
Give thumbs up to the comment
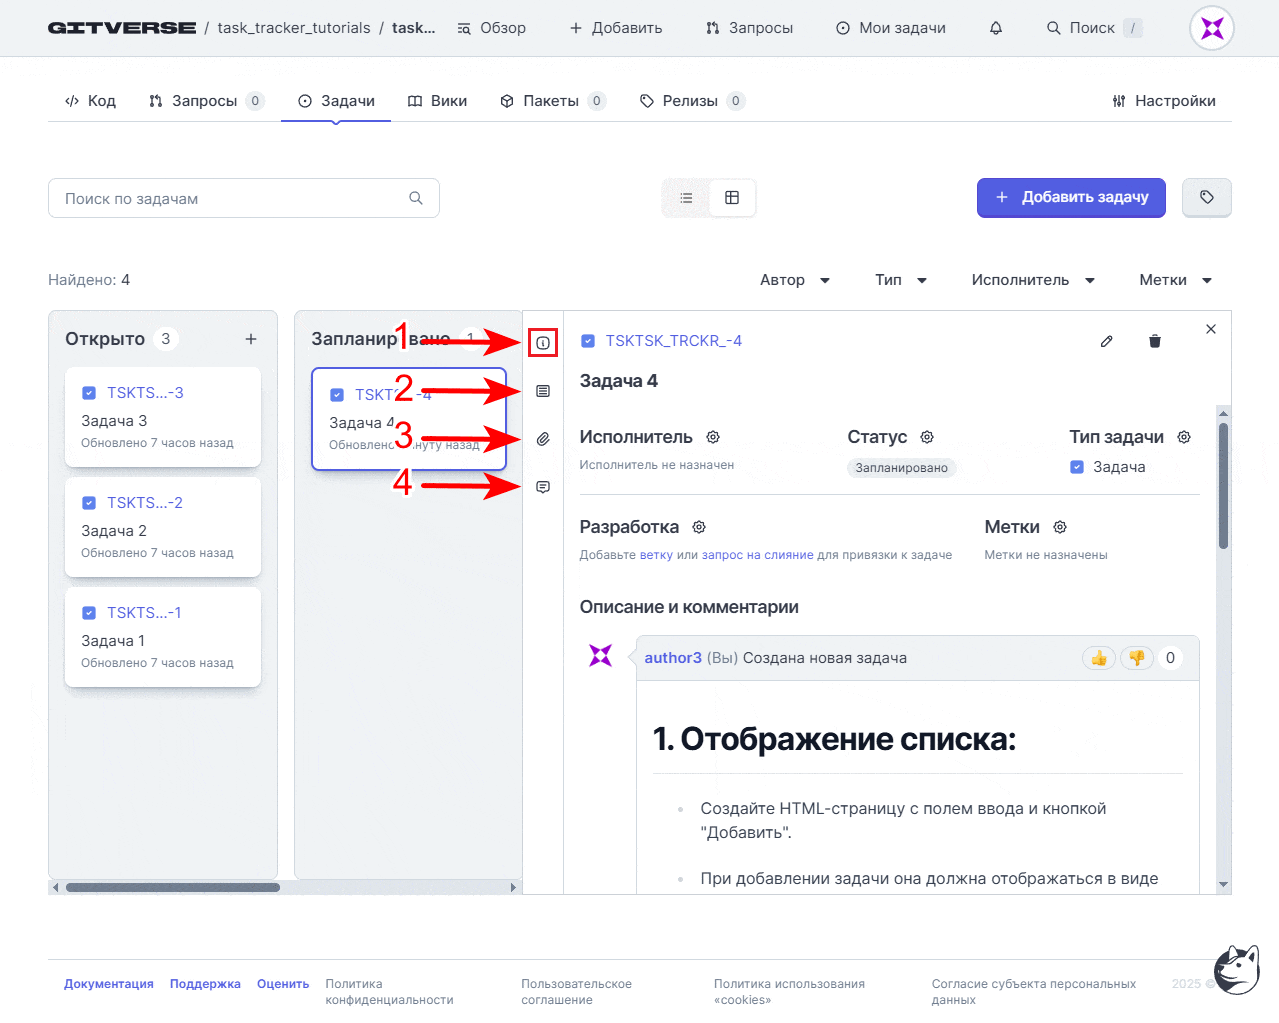coord(1099,658)
